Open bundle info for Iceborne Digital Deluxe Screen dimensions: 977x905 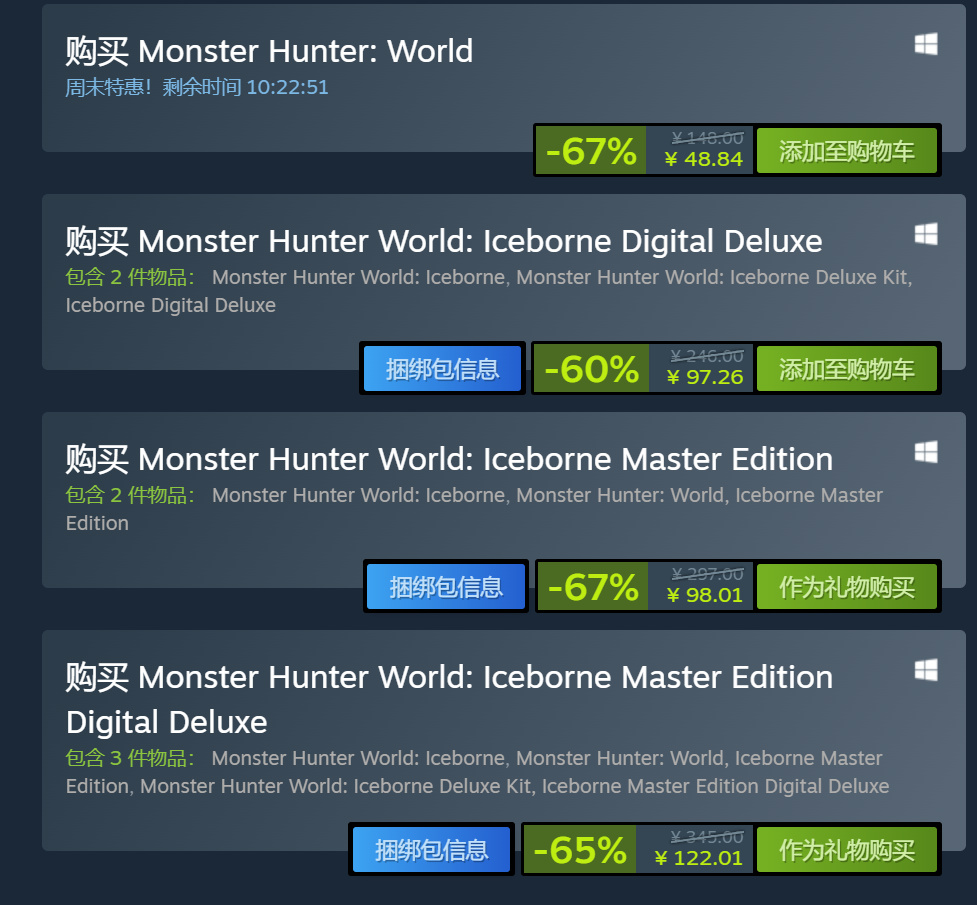click(x=442, y=369)
